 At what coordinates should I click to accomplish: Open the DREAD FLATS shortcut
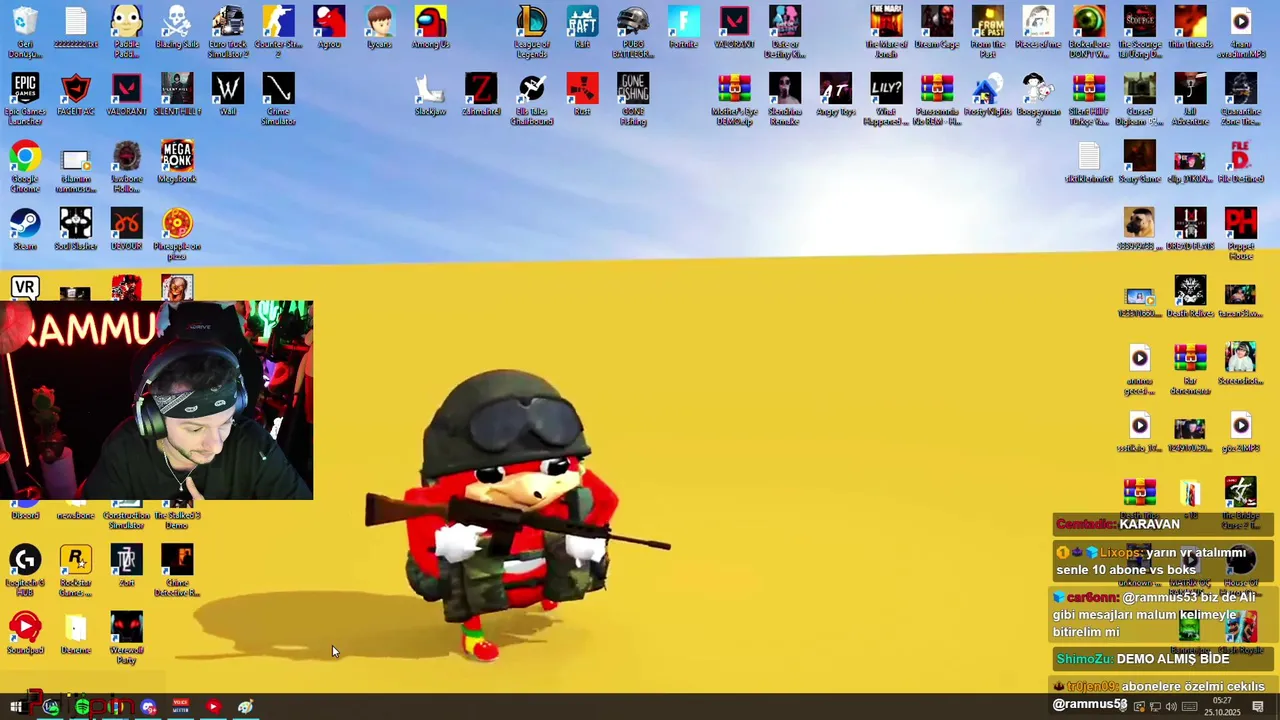point(1190,229)
